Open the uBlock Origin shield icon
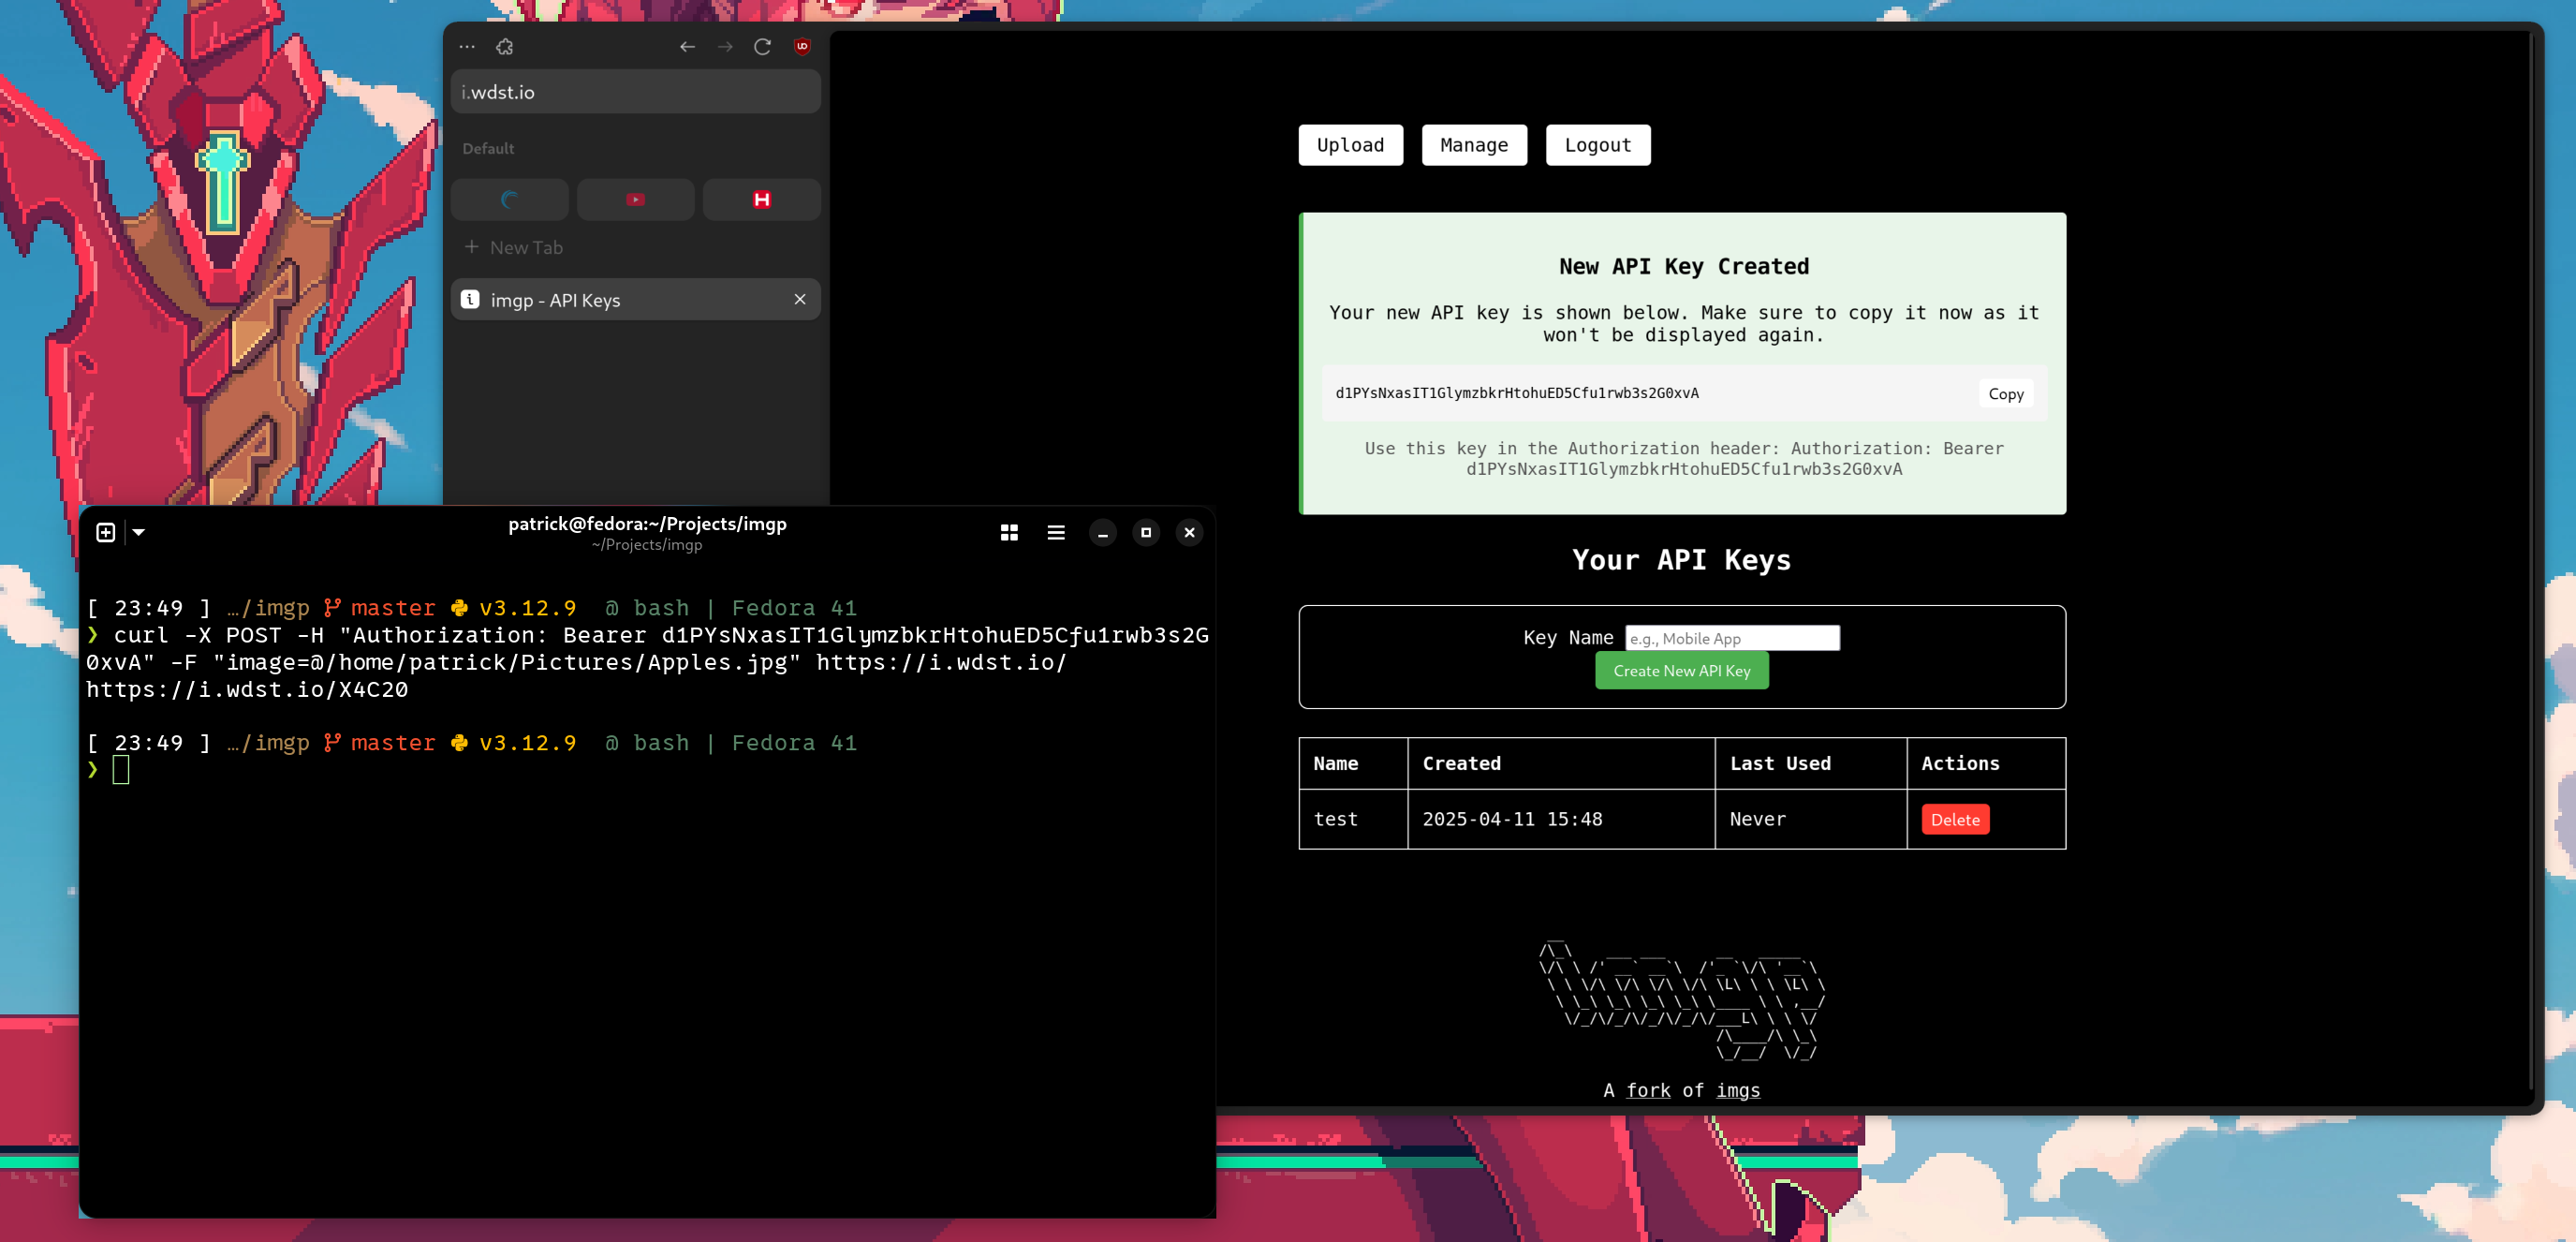The width and height of the screenshot is (2576, 1242). pos(802,47)
